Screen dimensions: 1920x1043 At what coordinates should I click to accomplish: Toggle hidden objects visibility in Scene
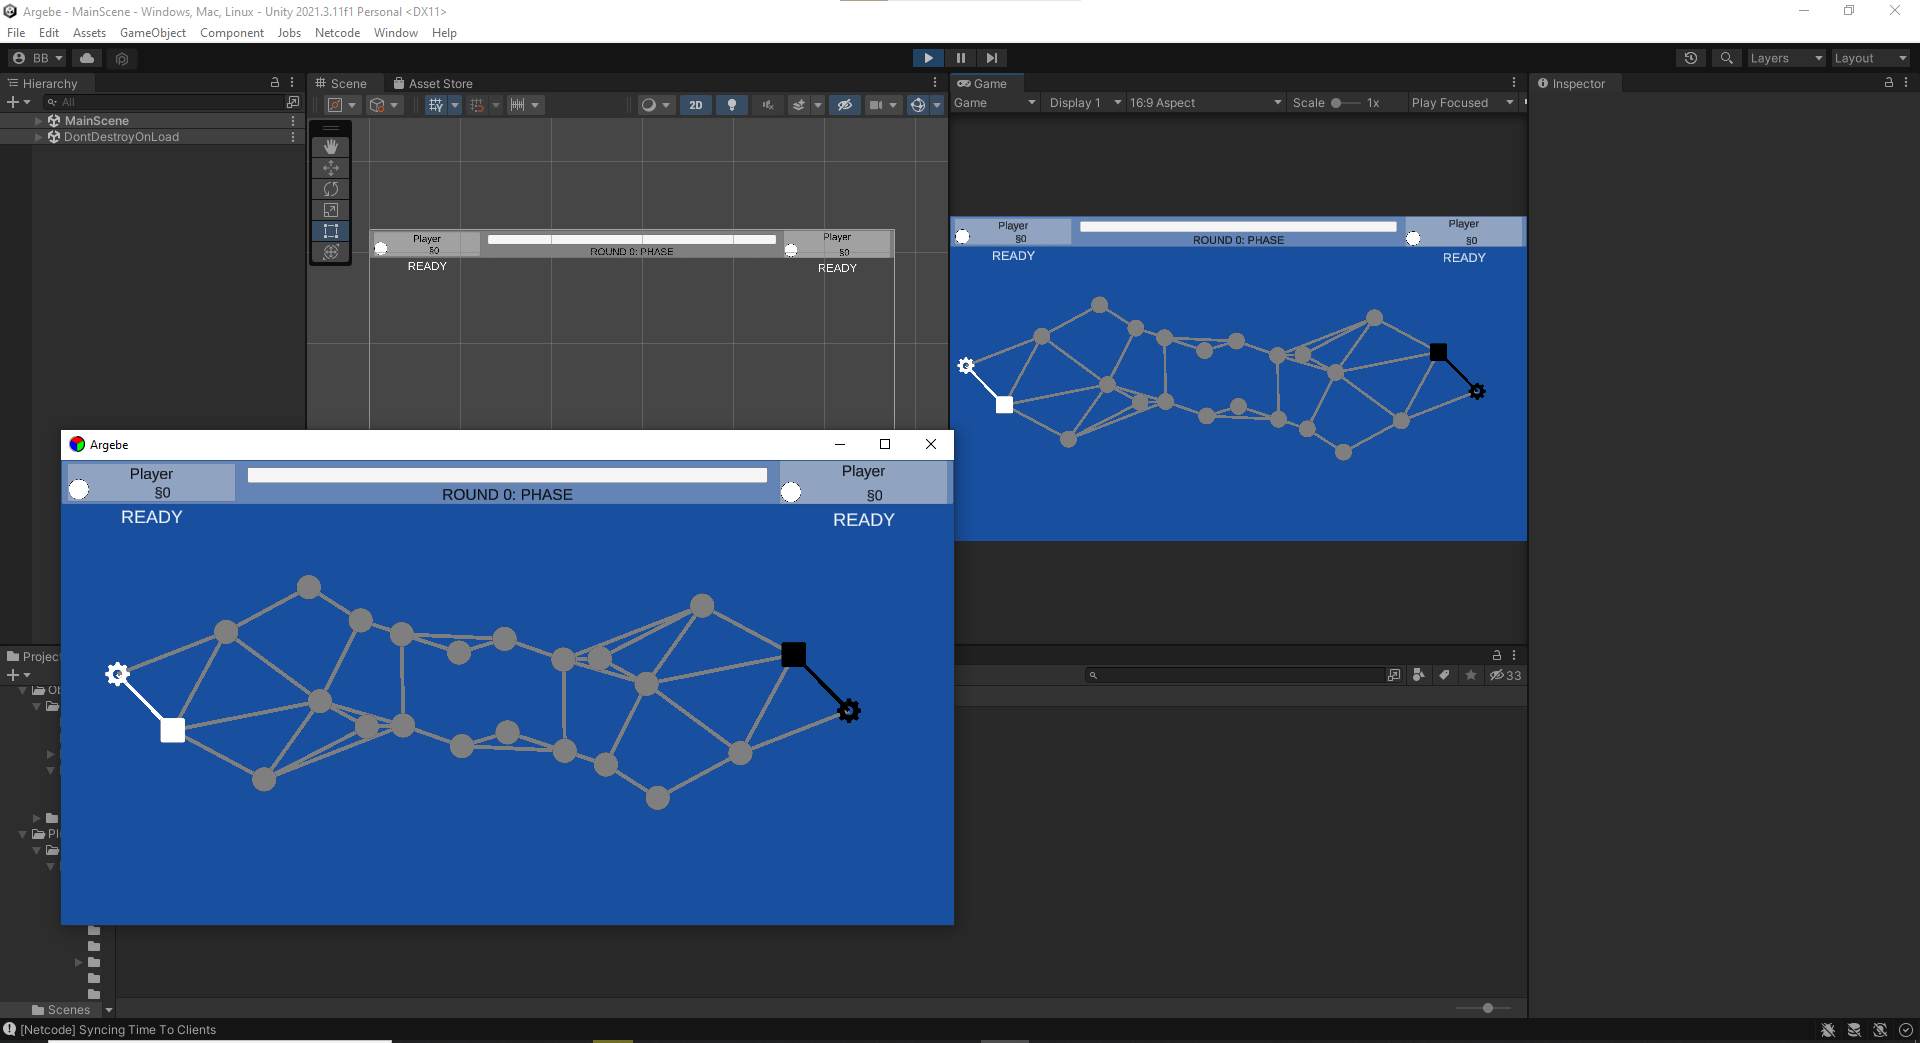[845, 105]
